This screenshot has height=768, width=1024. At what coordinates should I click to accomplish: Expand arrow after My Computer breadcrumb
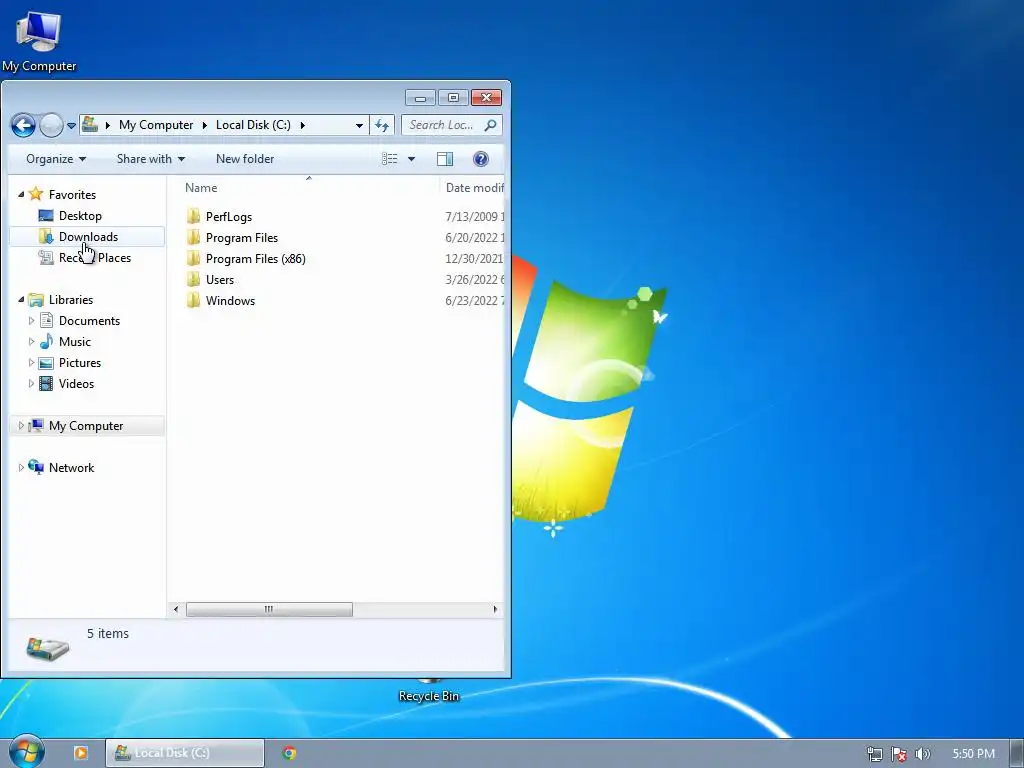(204, 125)
